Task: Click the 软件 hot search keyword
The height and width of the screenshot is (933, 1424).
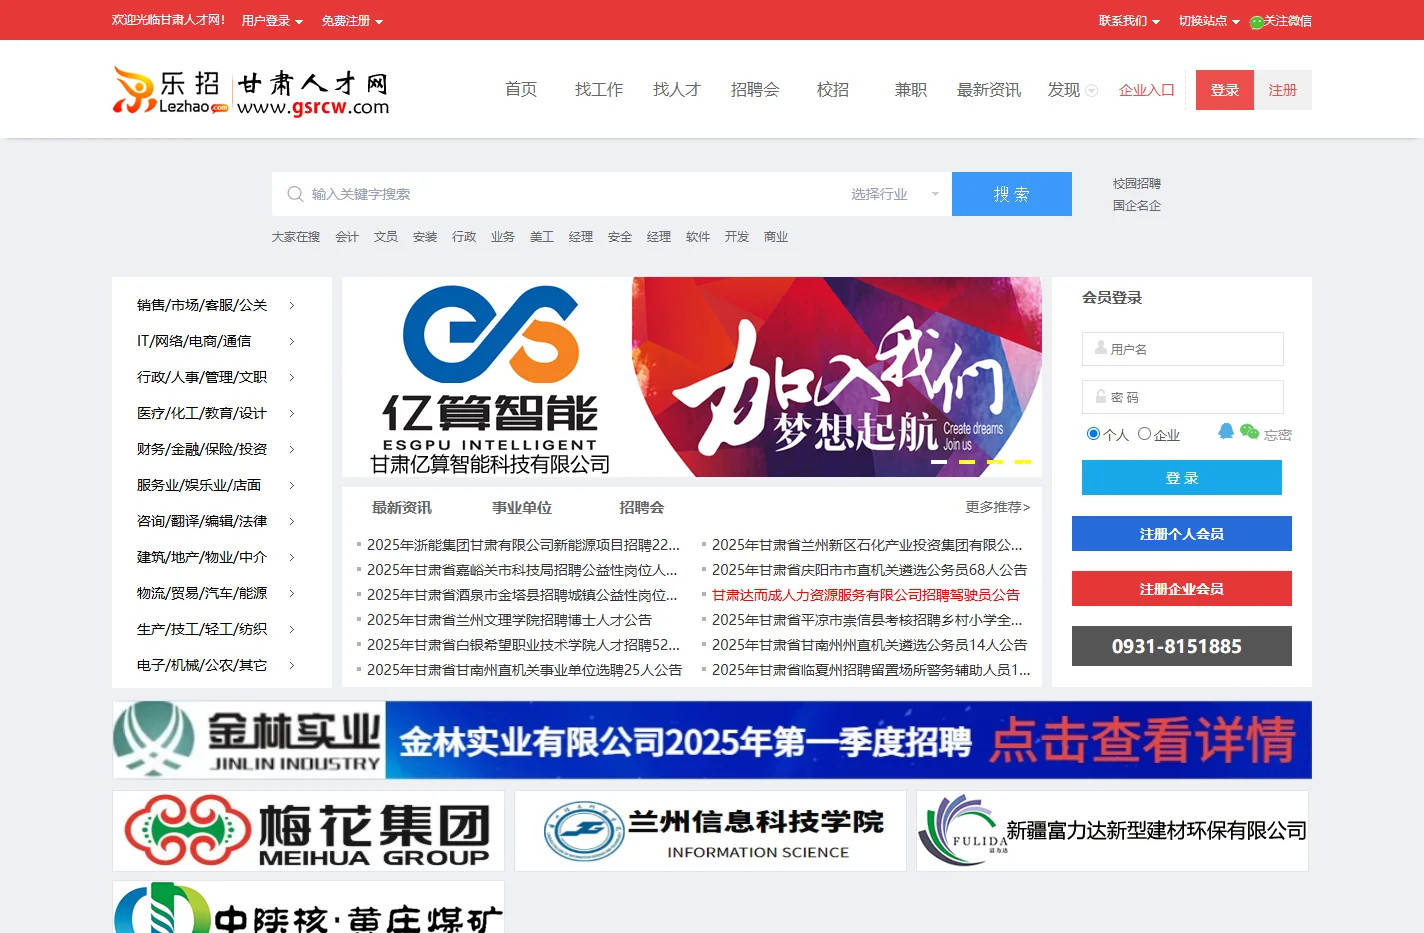Action: 698,237
